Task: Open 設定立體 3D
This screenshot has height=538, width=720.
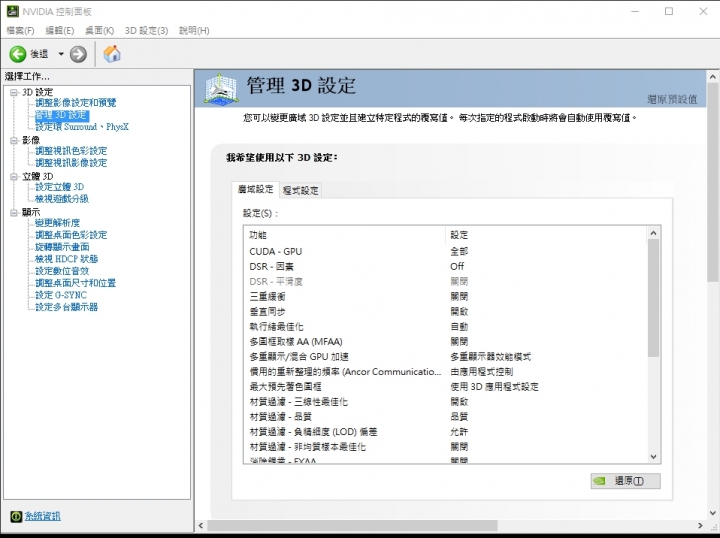Action: click(x=60, y=187)
